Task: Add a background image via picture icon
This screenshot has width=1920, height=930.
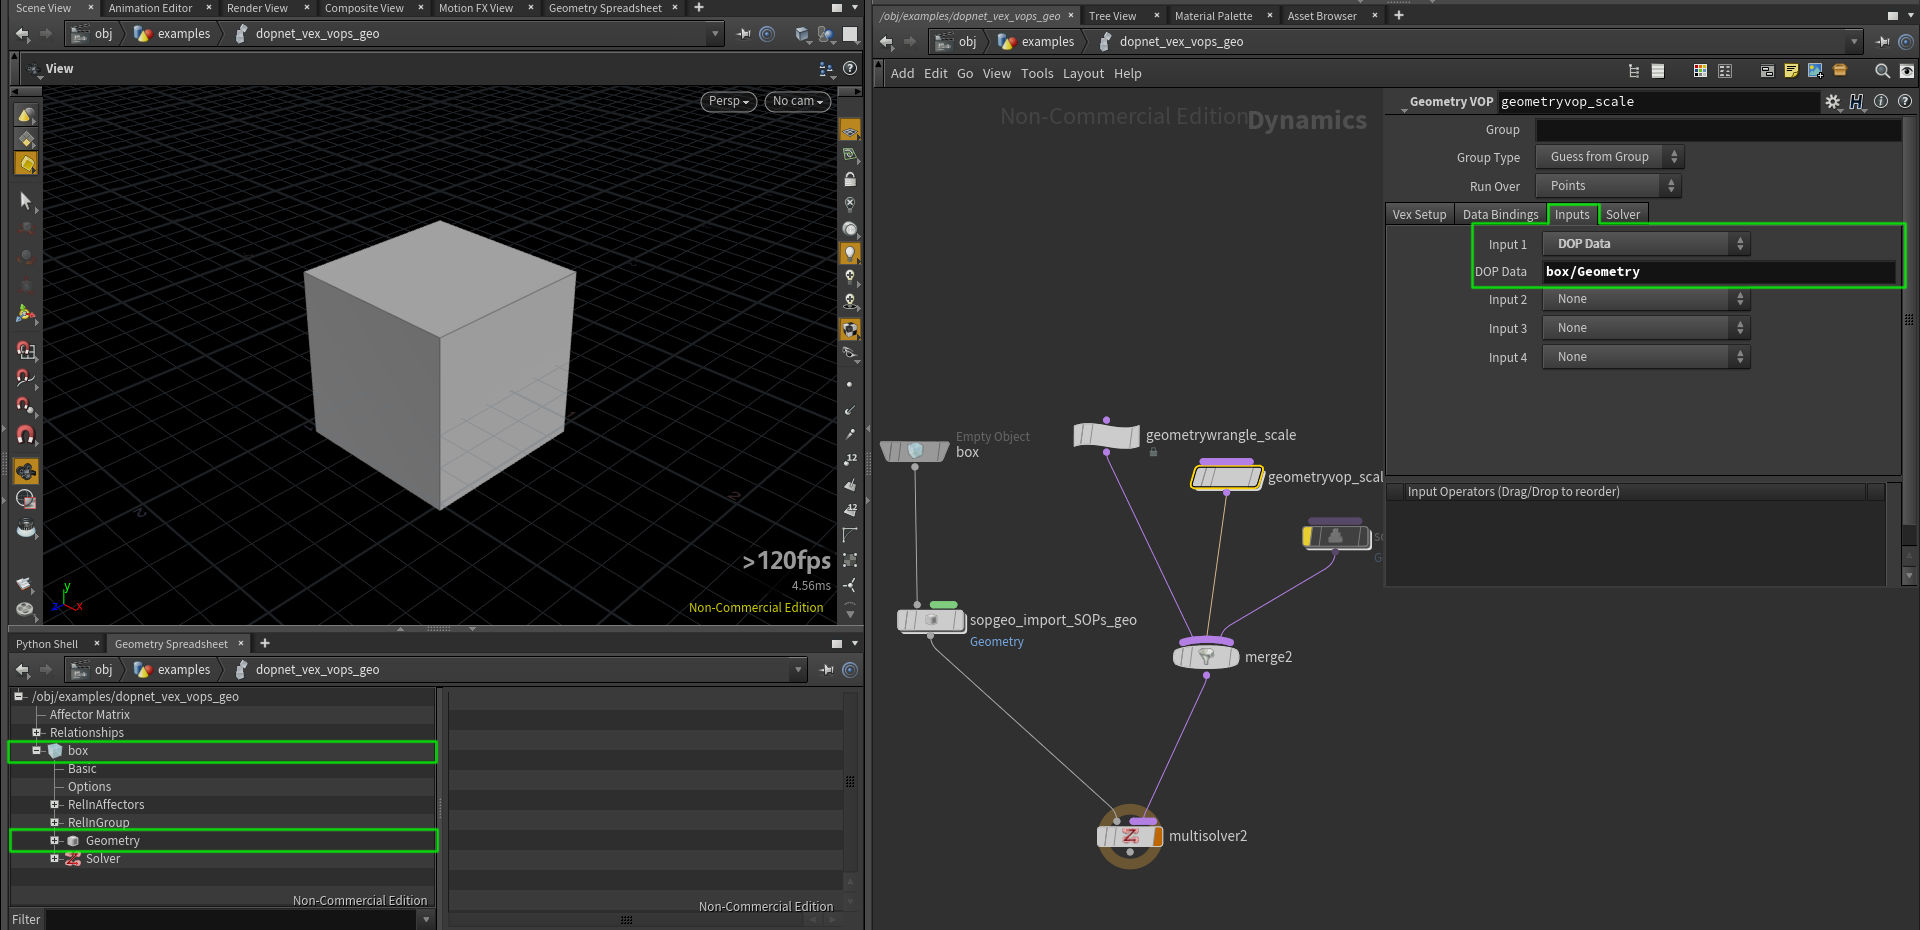Action: point(1815,71)
